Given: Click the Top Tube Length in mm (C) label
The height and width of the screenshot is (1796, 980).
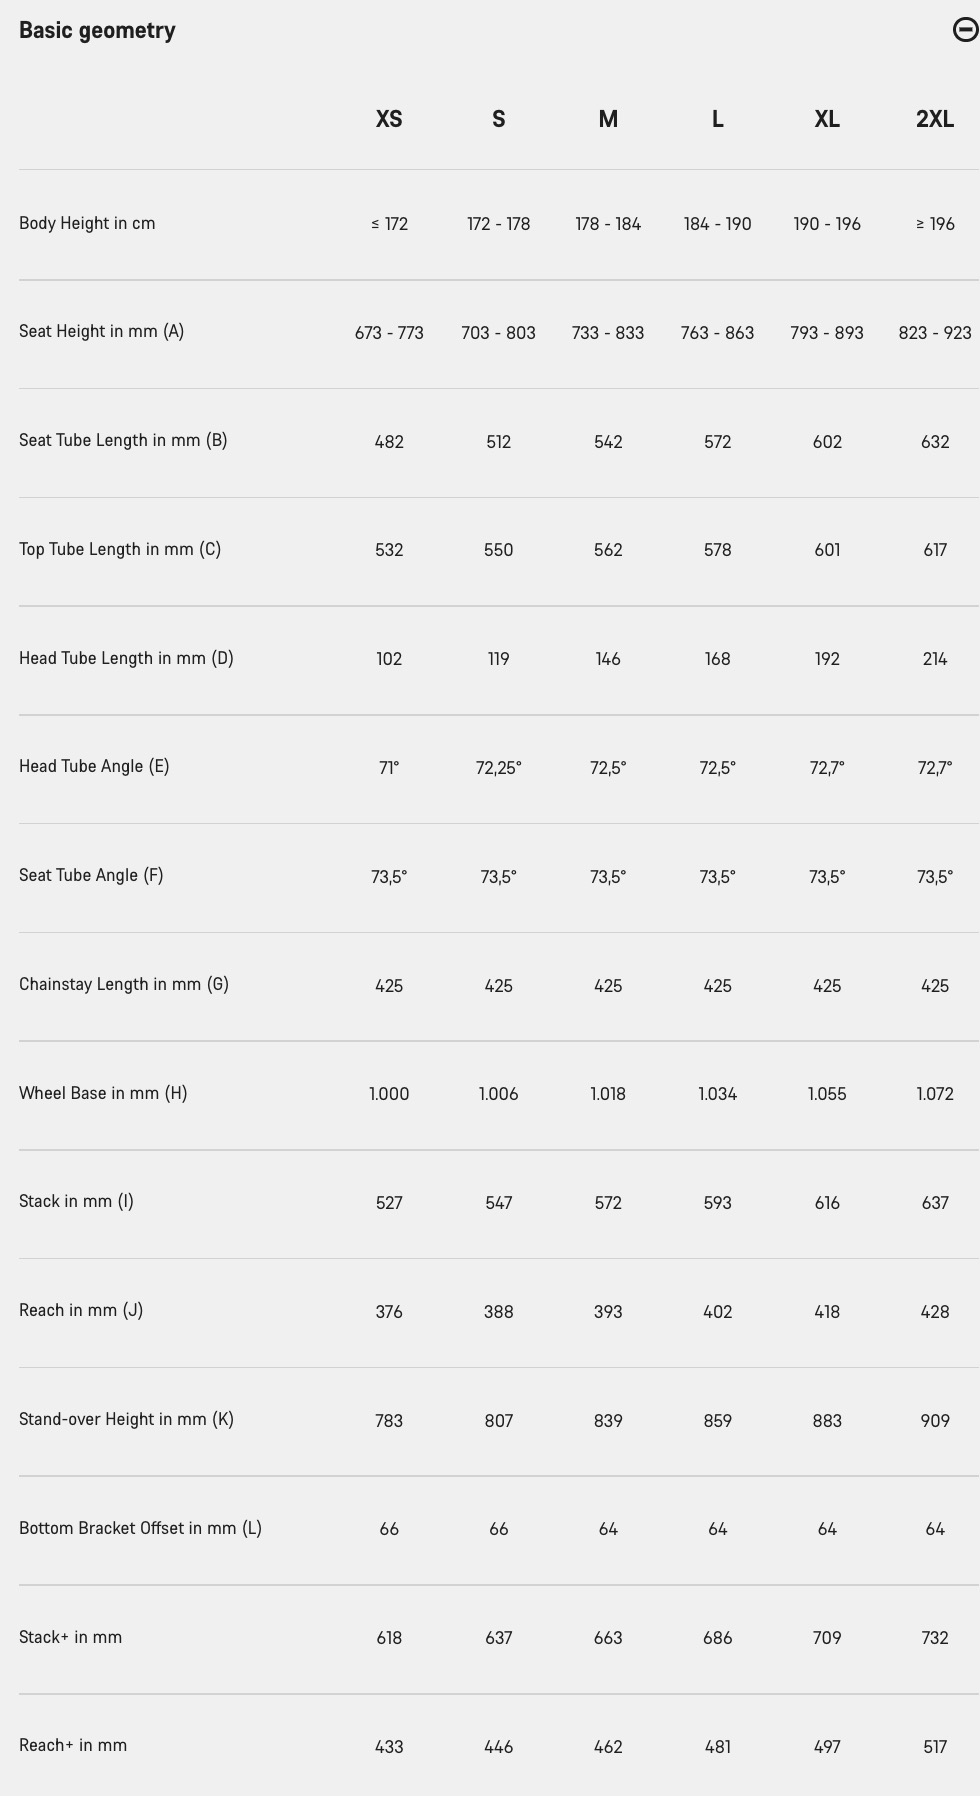Looking at the screenshot, I should (120, 549).
